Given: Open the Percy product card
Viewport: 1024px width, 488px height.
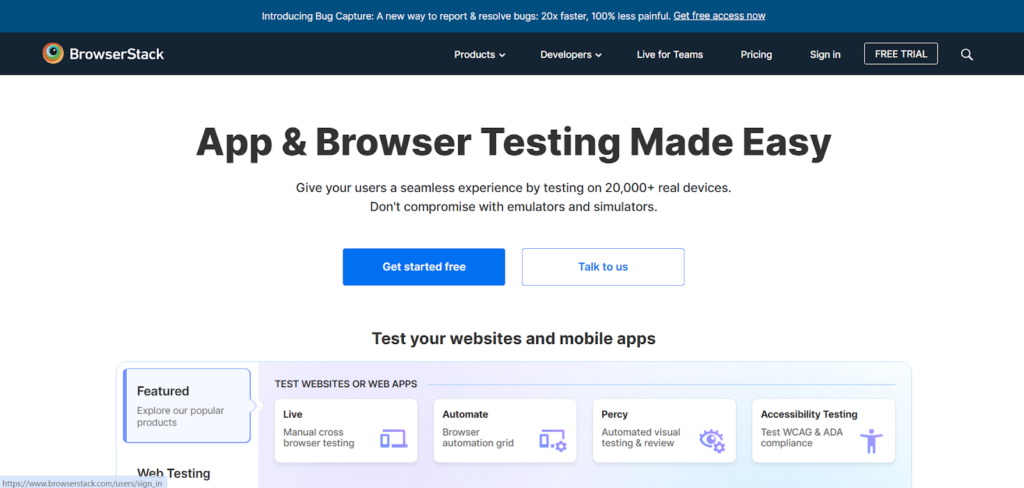Looking at the screenshot, I should 664,431.
